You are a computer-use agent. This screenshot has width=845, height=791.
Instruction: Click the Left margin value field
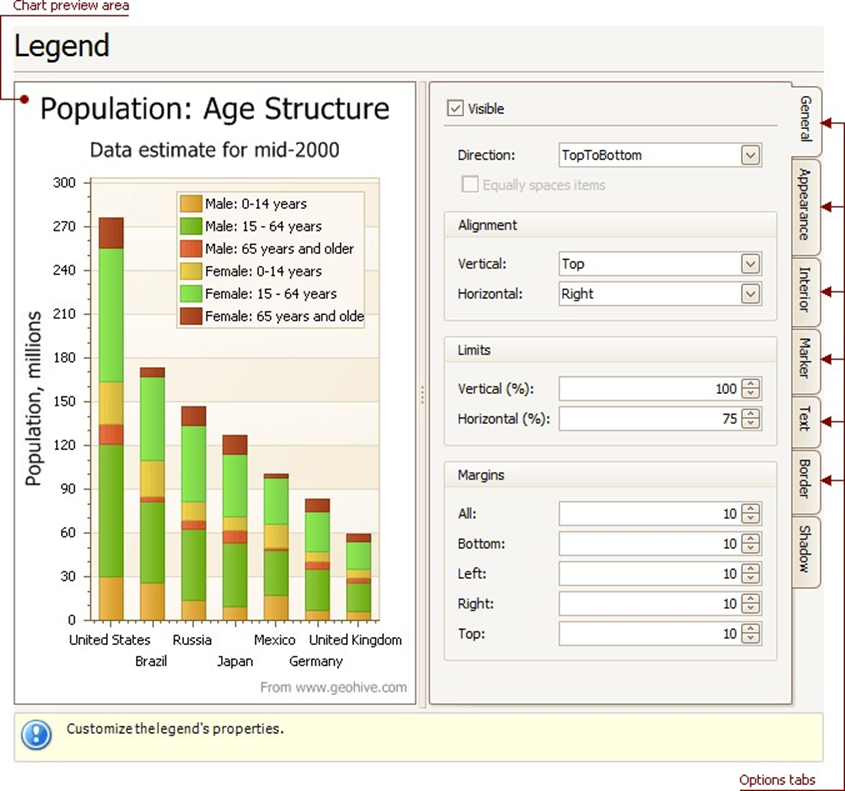point(650,574)
